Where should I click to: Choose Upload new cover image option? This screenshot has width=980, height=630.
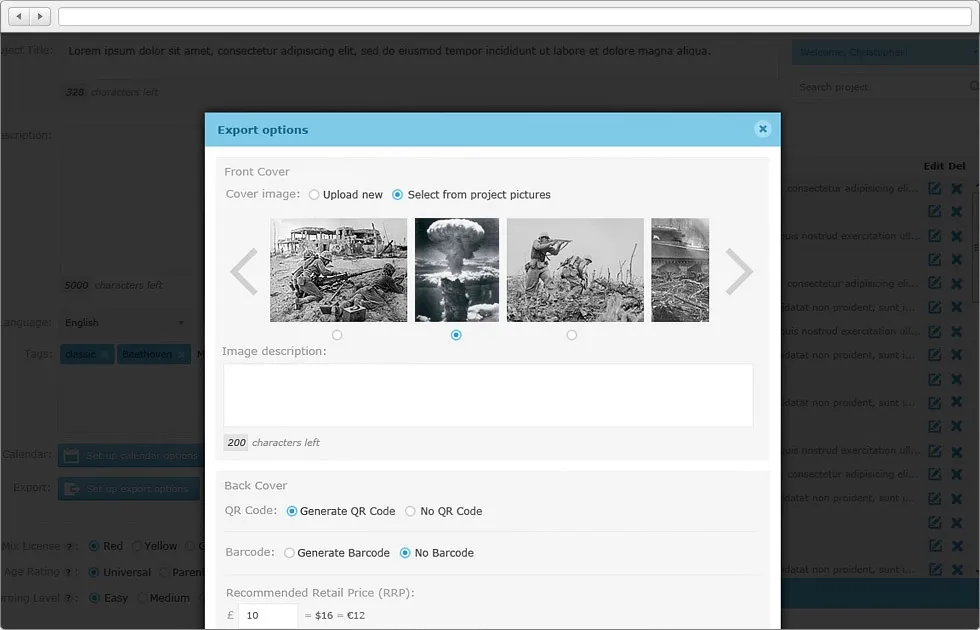tap(314, 195)
